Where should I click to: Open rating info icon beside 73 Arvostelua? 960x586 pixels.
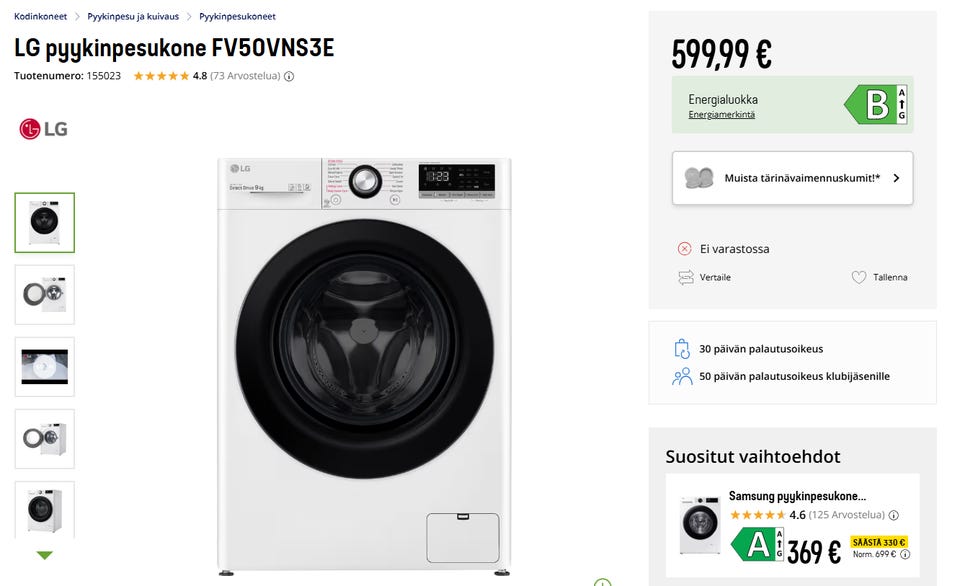pos(289,76)
